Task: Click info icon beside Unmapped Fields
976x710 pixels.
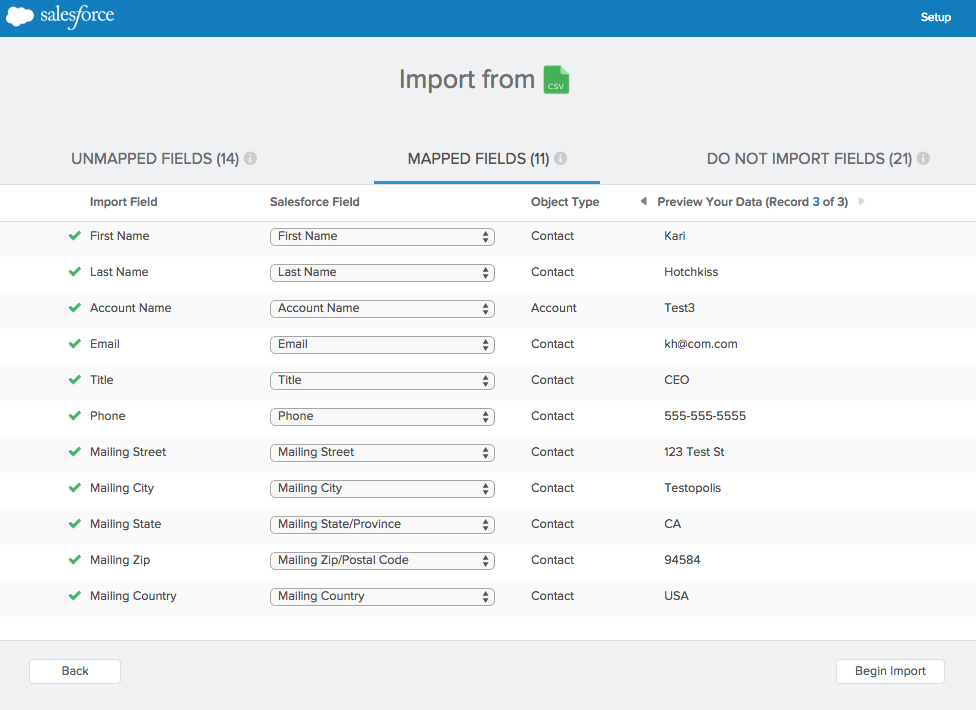Action: (250, 159)
